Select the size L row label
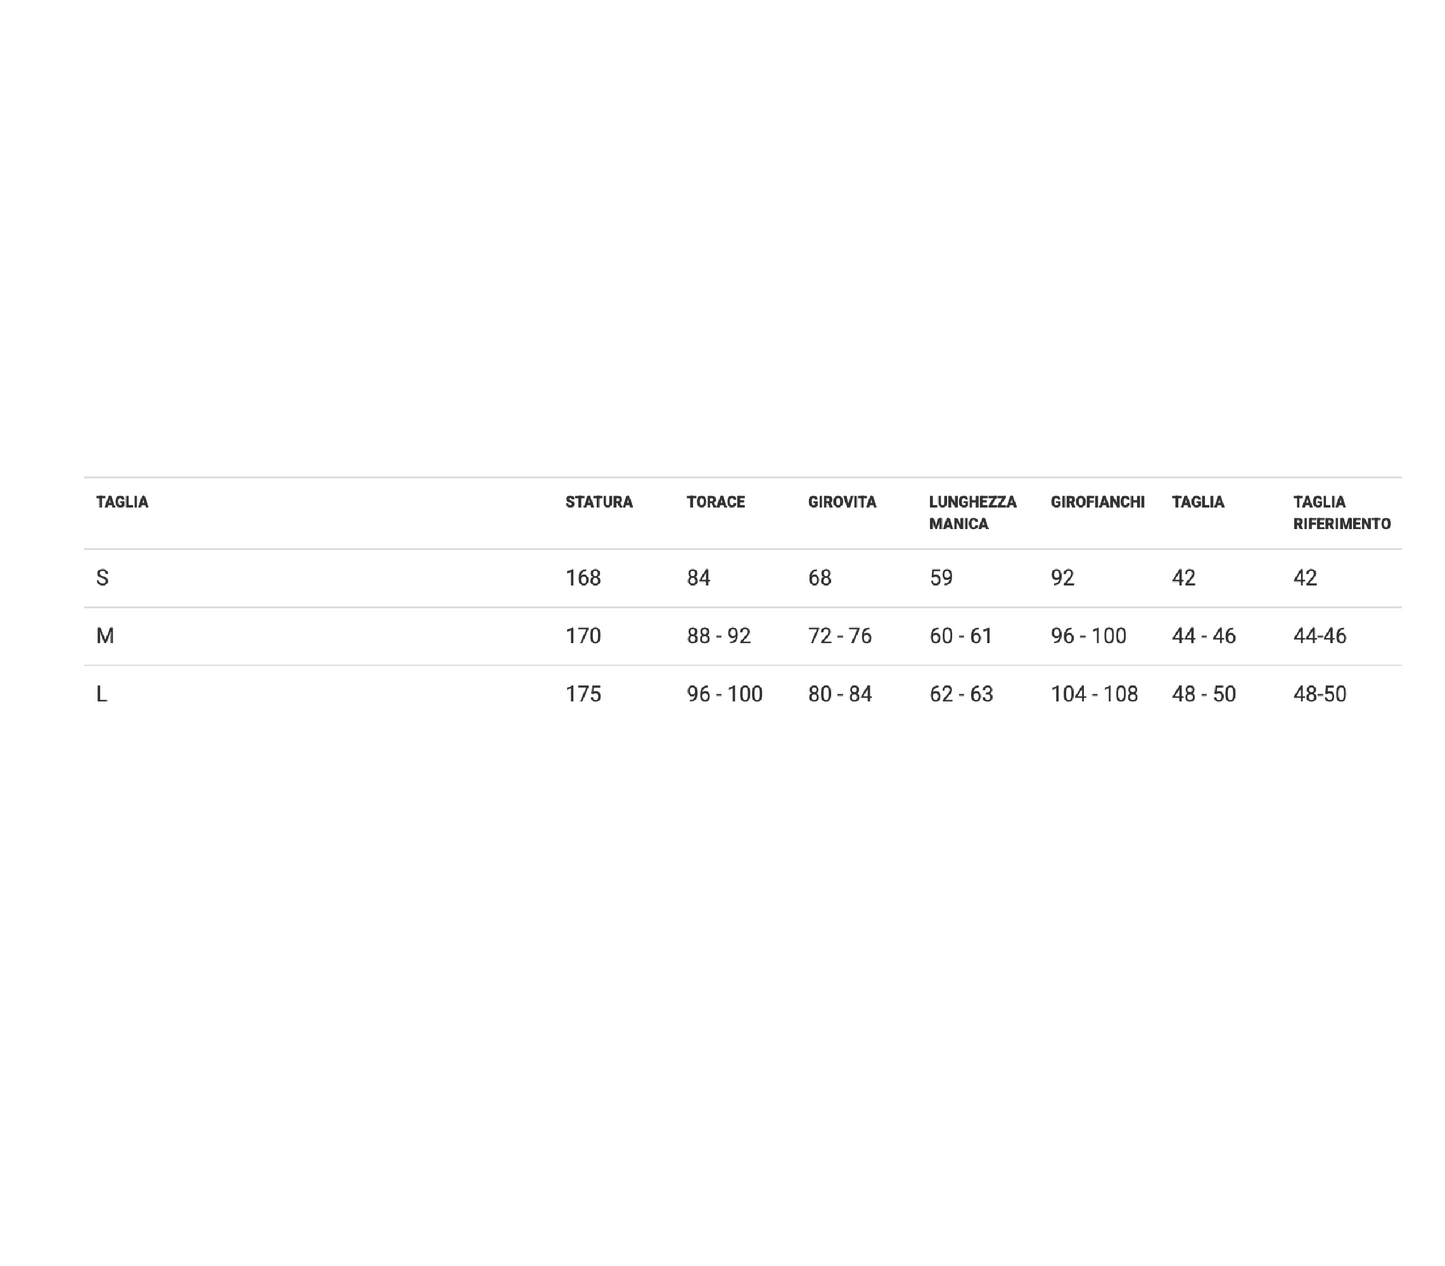Image resolution: width=1445 pixels, height=1266 pixels. click(101, 694)
